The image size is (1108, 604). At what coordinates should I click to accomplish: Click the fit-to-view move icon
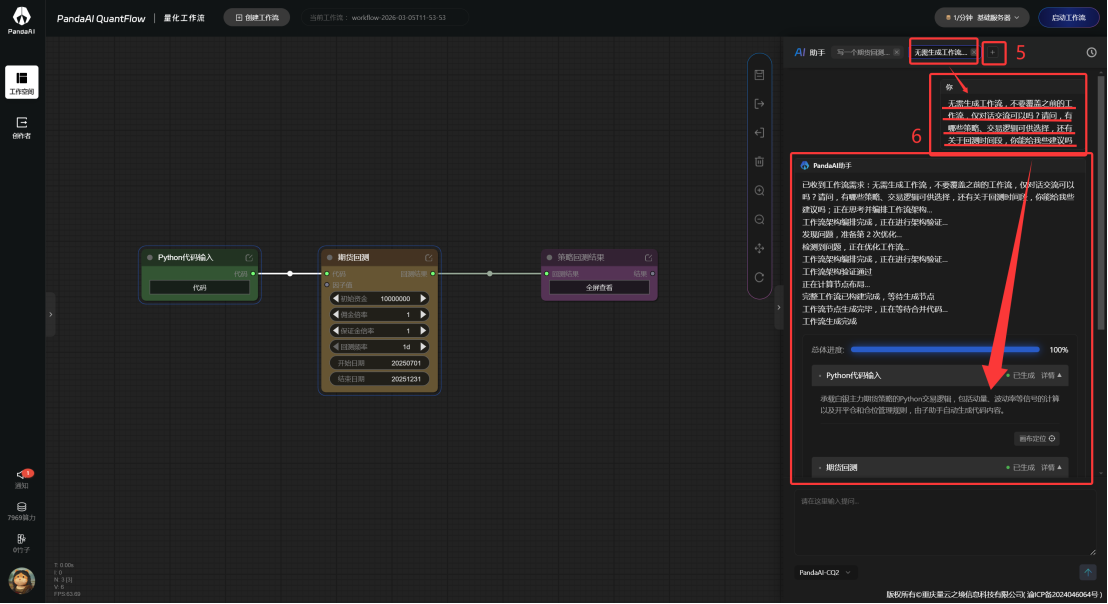pyautogui.click(x=759, y=249)
